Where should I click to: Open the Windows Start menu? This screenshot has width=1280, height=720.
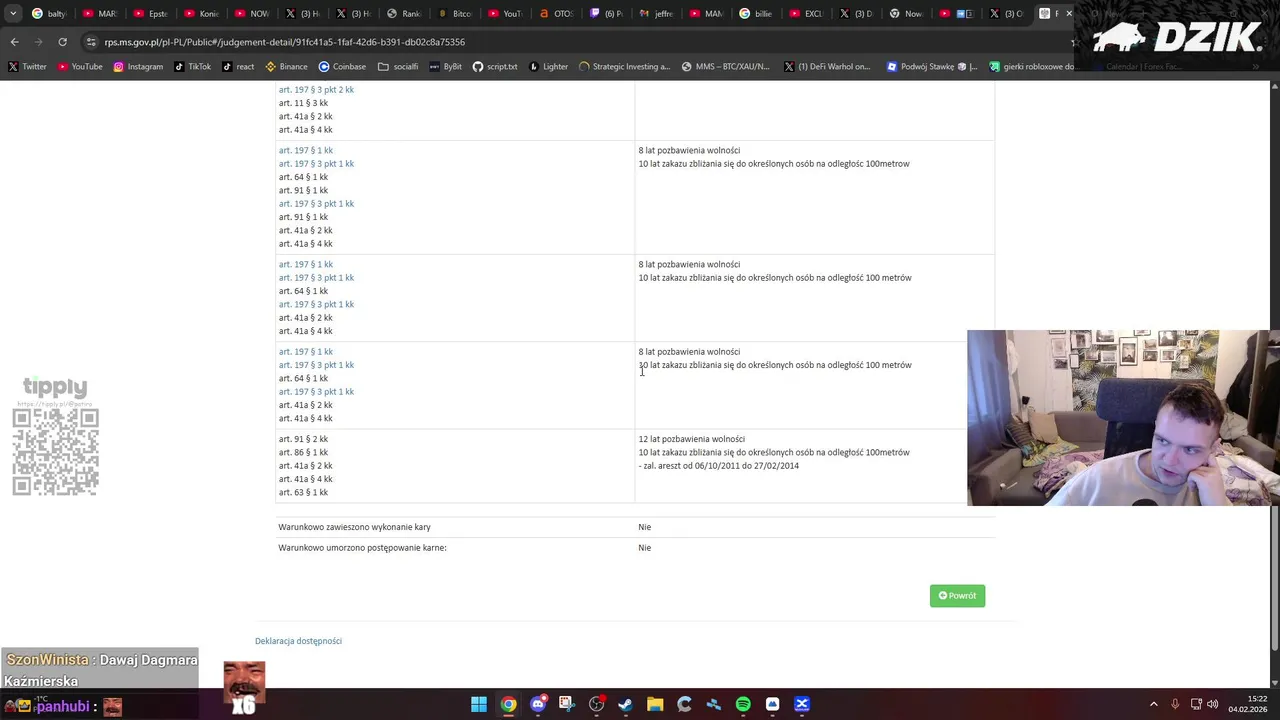(479, 704)
